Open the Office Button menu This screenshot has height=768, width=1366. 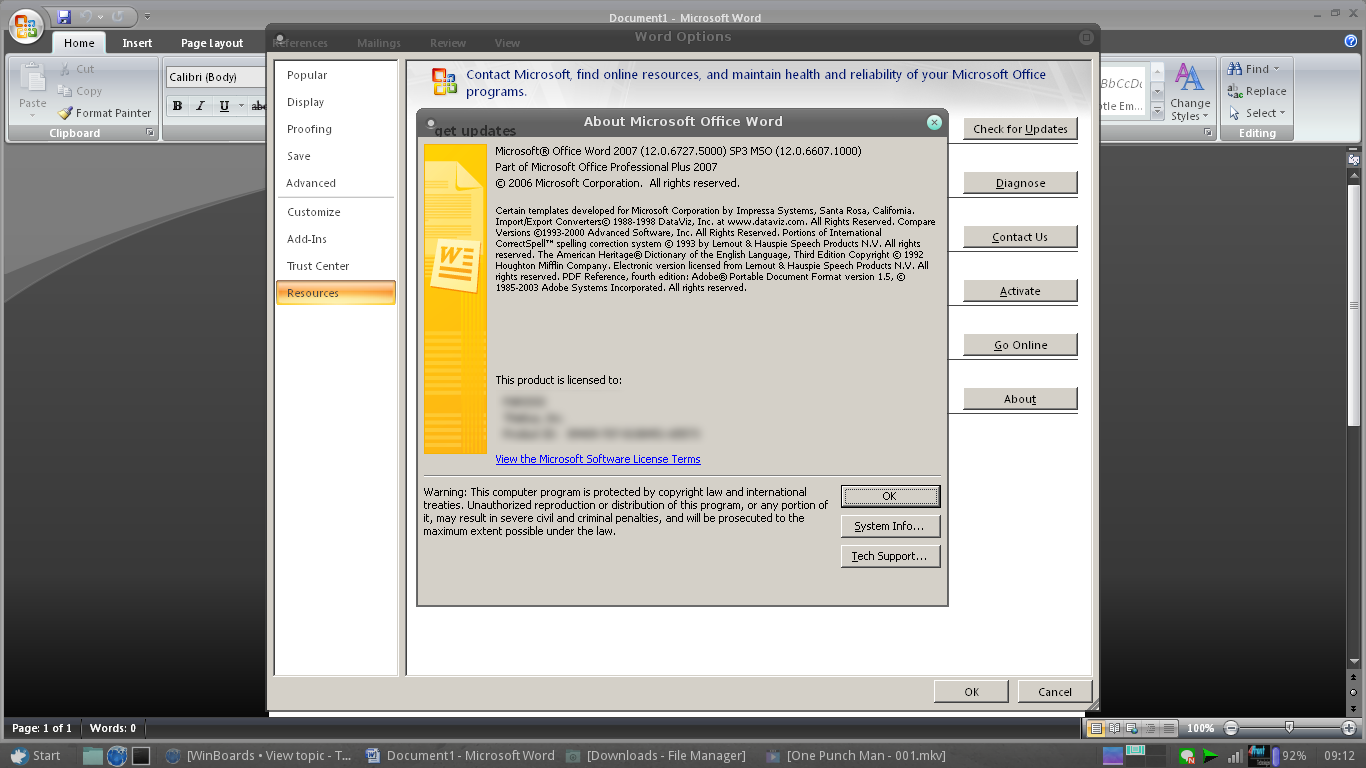point(26,25)
